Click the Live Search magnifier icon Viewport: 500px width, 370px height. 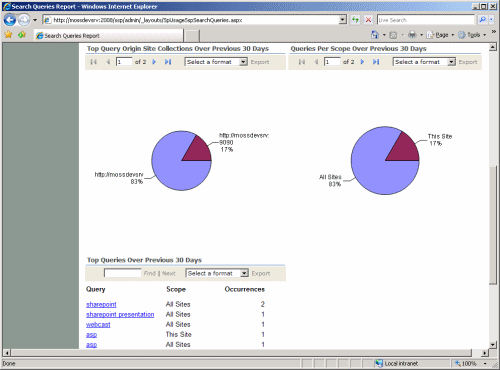tap(482, 20)
